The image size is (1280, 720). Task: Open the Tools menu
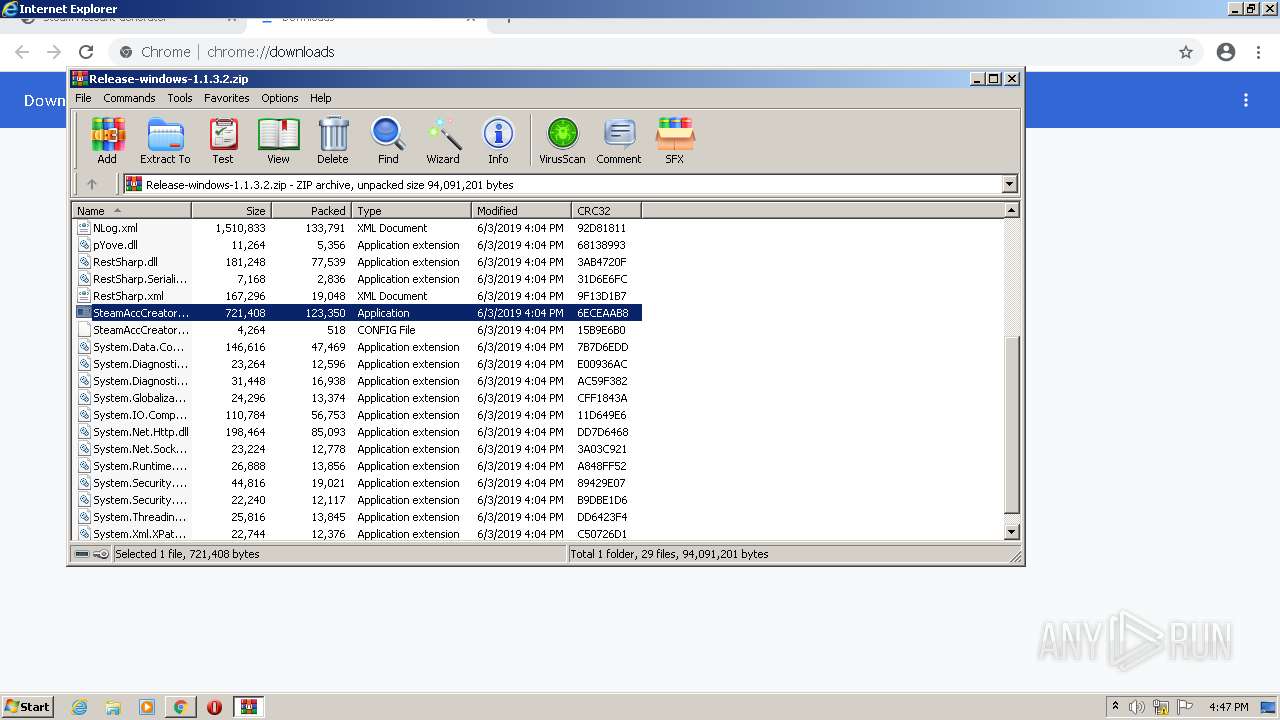pos(180,98)
